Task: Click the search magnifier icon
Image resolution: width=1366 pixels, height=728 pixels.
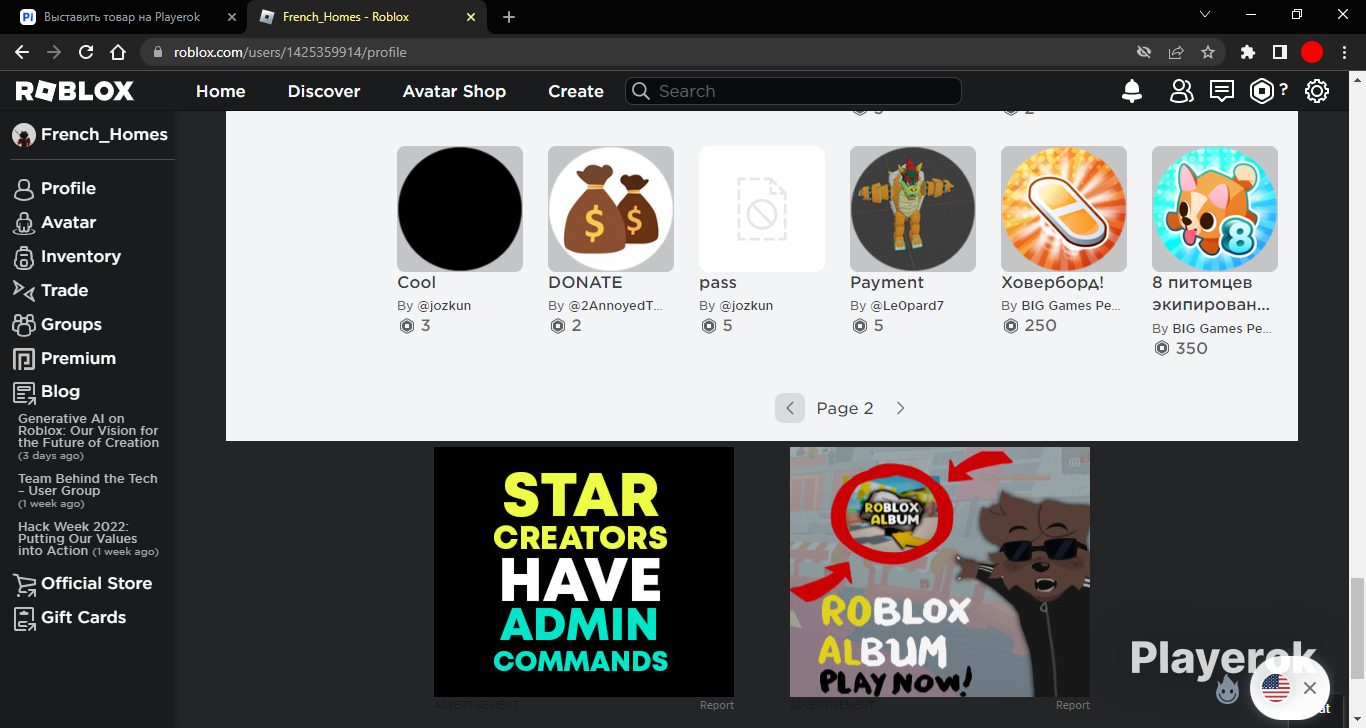Action: (x=641, y=91)
